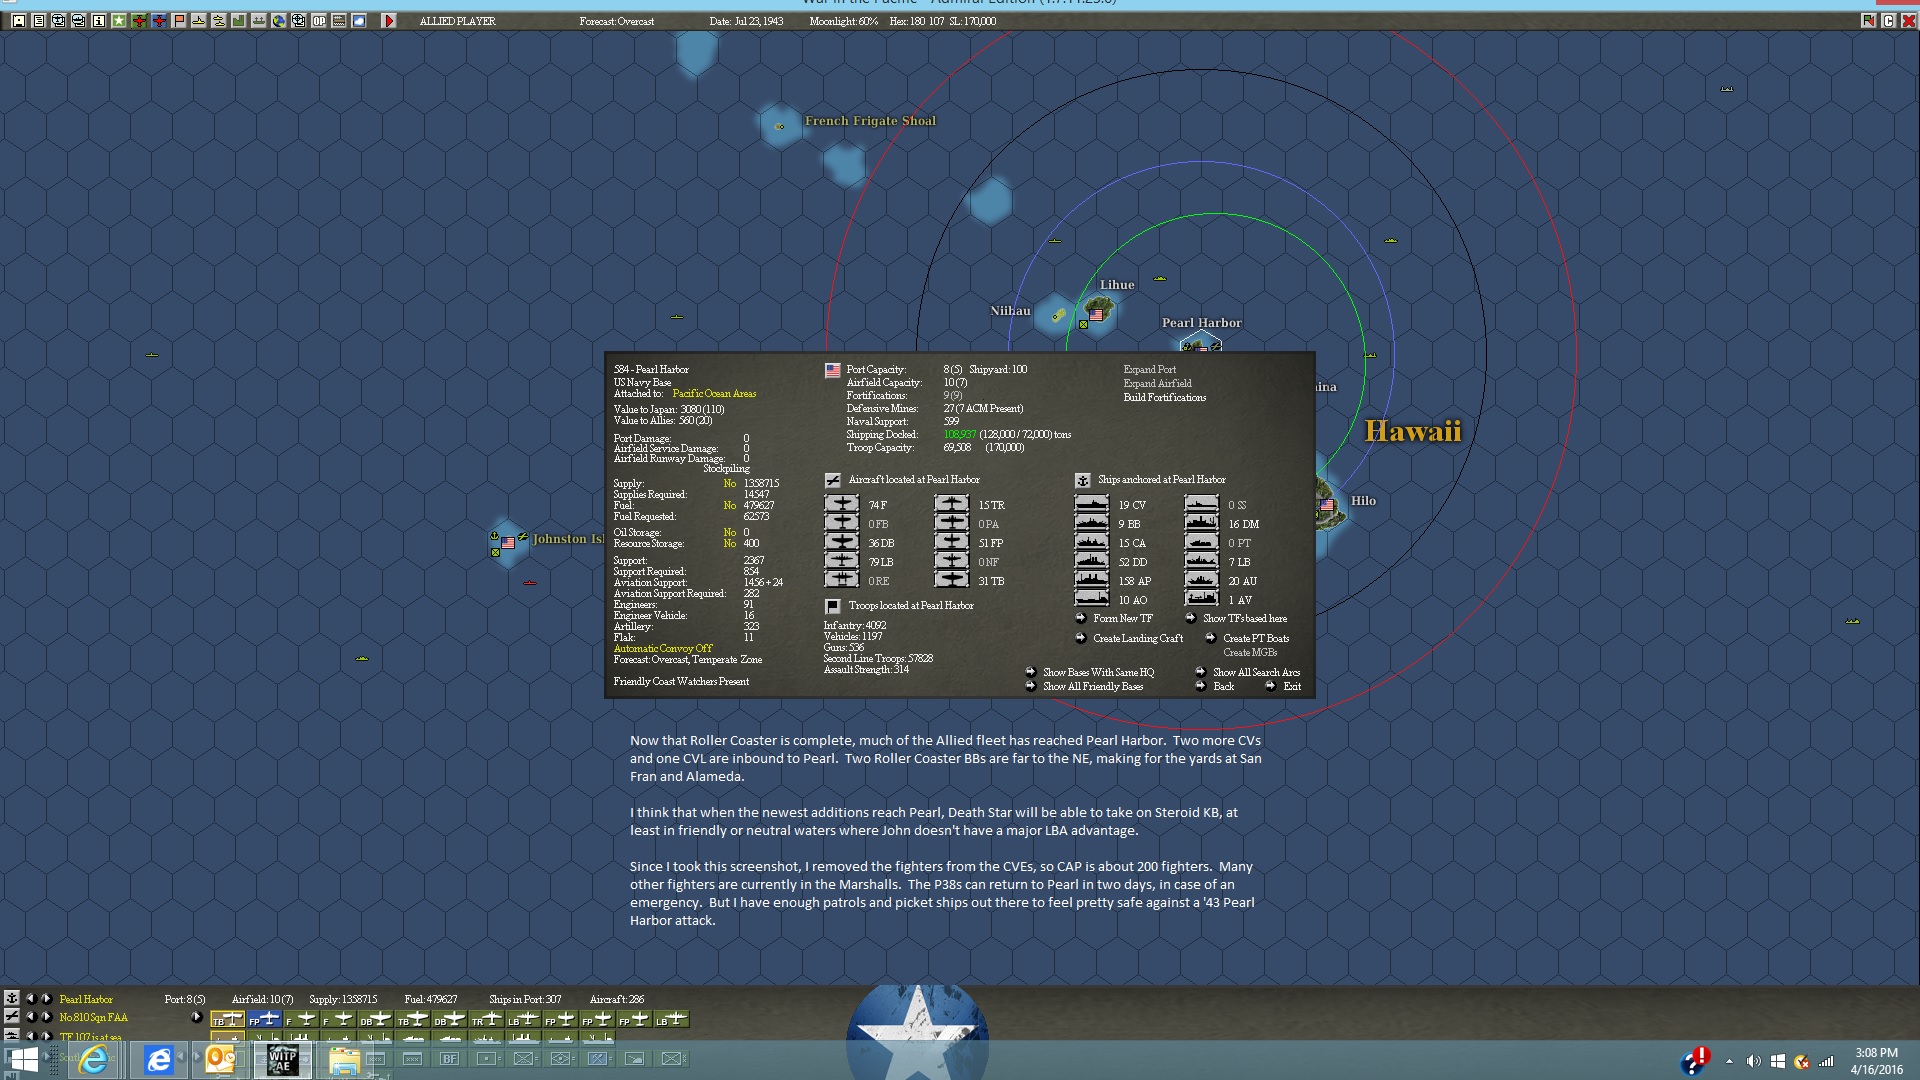Click the fighter aircraft icon for 74 F
Viewport: 1920px width, 1080px height.
[x=841, y=504]
